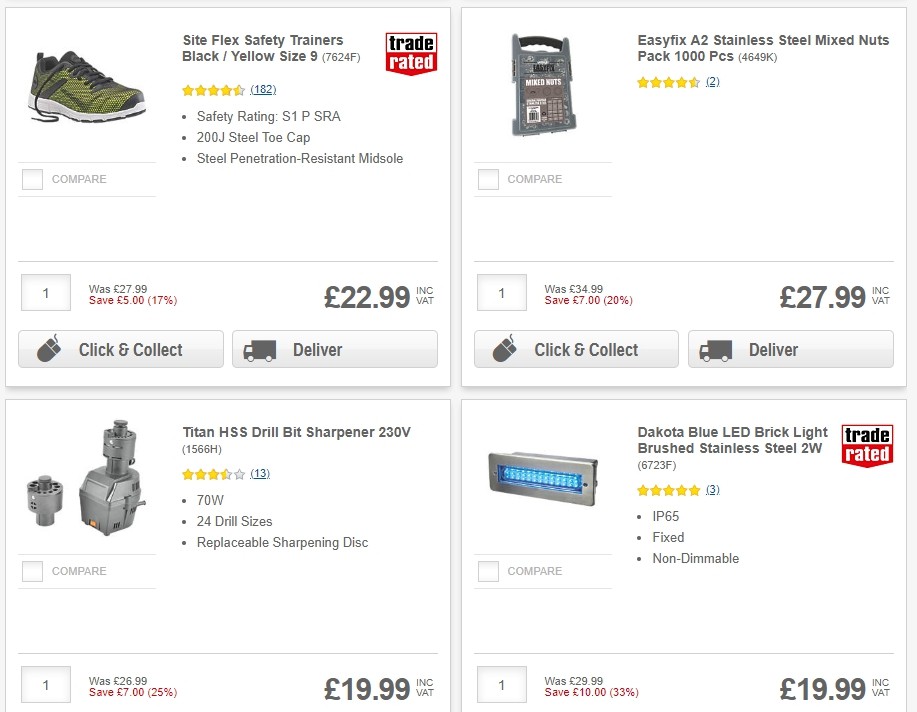This screenshot has height=712, width=917.
Task: Click the Trade Rated badge on Site Flex trainers
Action: (411, 57)
